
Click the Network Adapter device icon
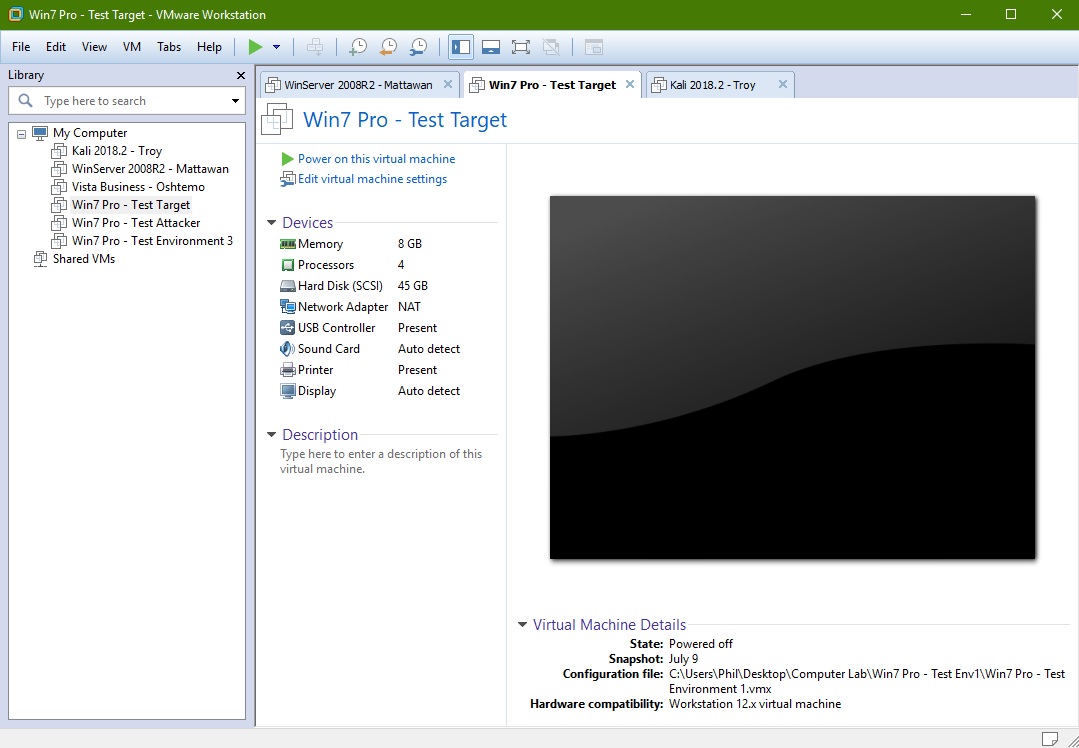point(288,307)
